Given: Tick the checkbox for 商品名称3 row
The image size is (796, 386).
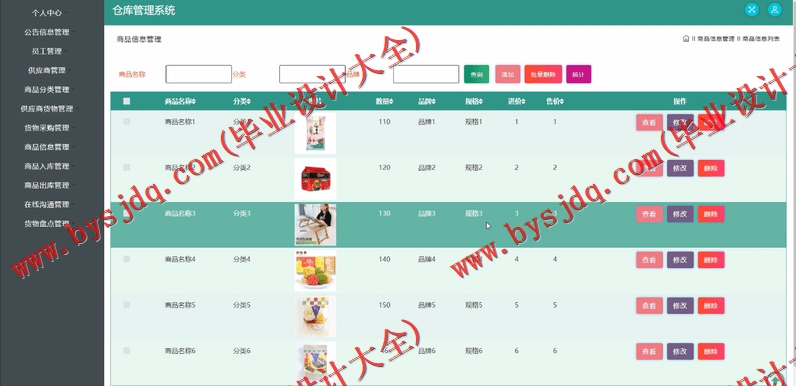Looking at the screenshot, I should tap(126, 213).
